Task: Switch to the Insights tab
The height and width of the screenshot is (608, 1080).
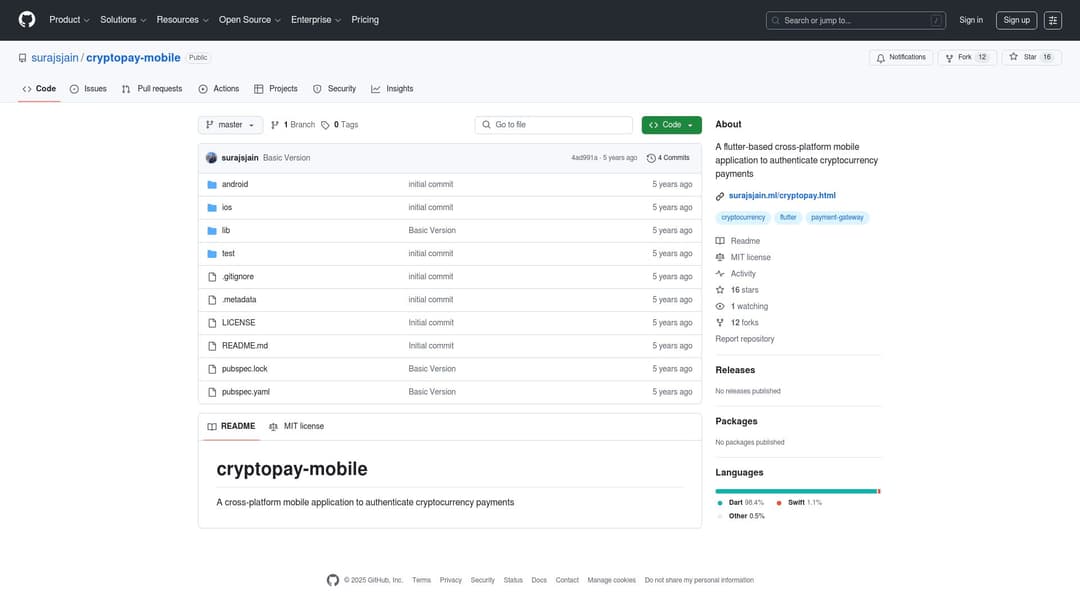Action: pos(393,89)
